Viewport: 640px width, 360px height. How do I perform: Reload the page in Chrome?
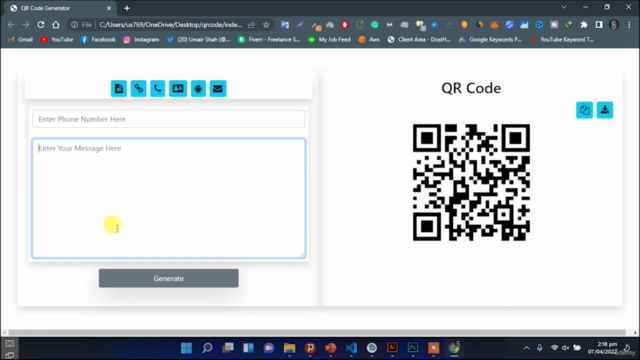[41, 25]
